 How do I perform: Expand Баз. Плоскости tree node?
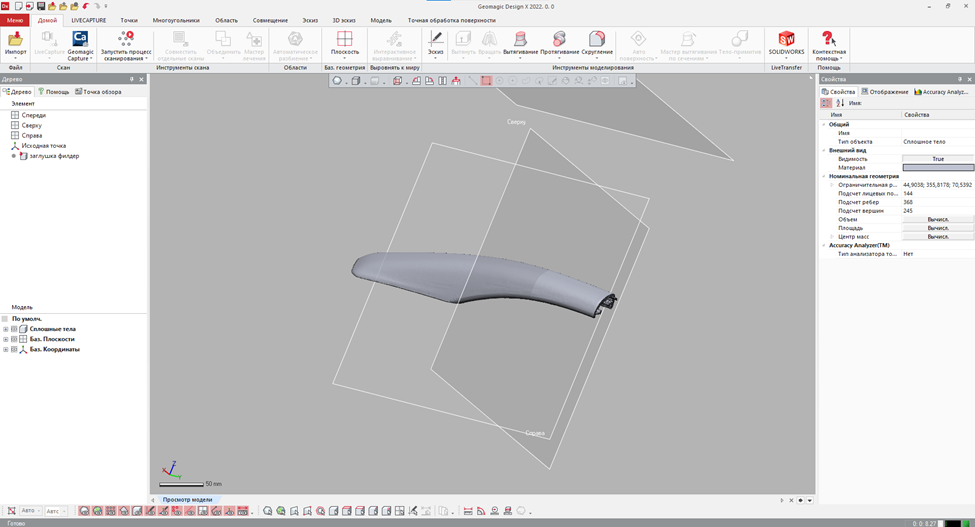pos(6,339)
